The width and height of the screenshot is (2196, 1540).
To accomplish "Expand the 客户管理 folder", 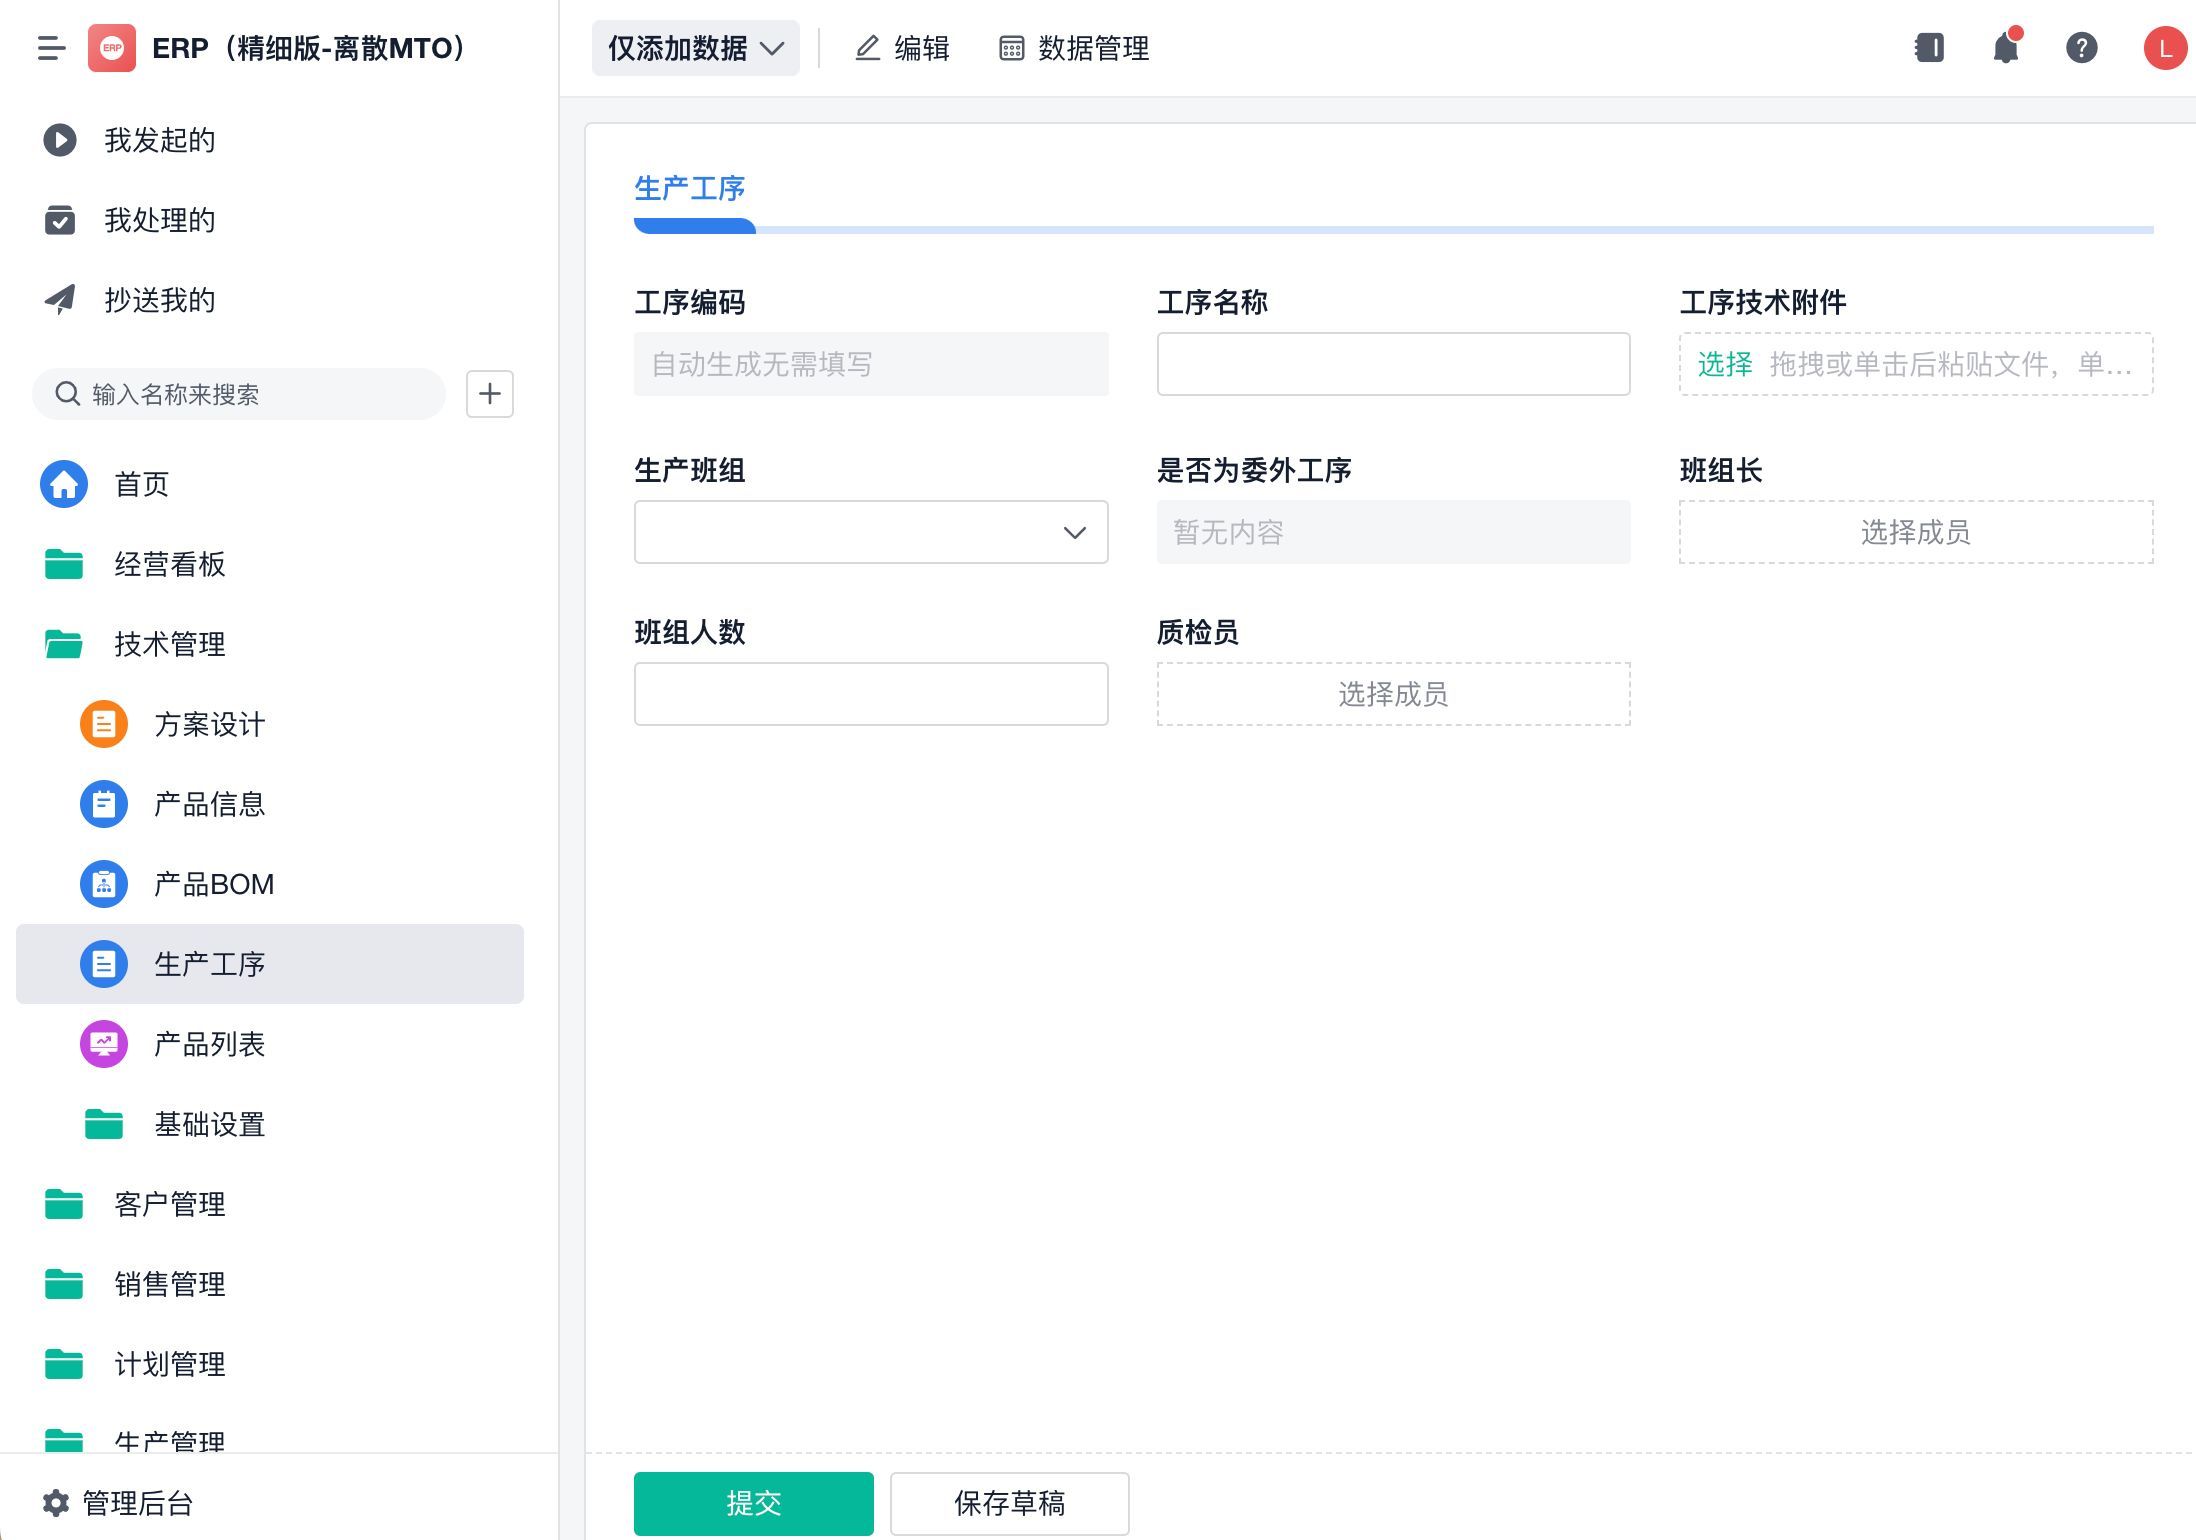I will [169, 1204].
